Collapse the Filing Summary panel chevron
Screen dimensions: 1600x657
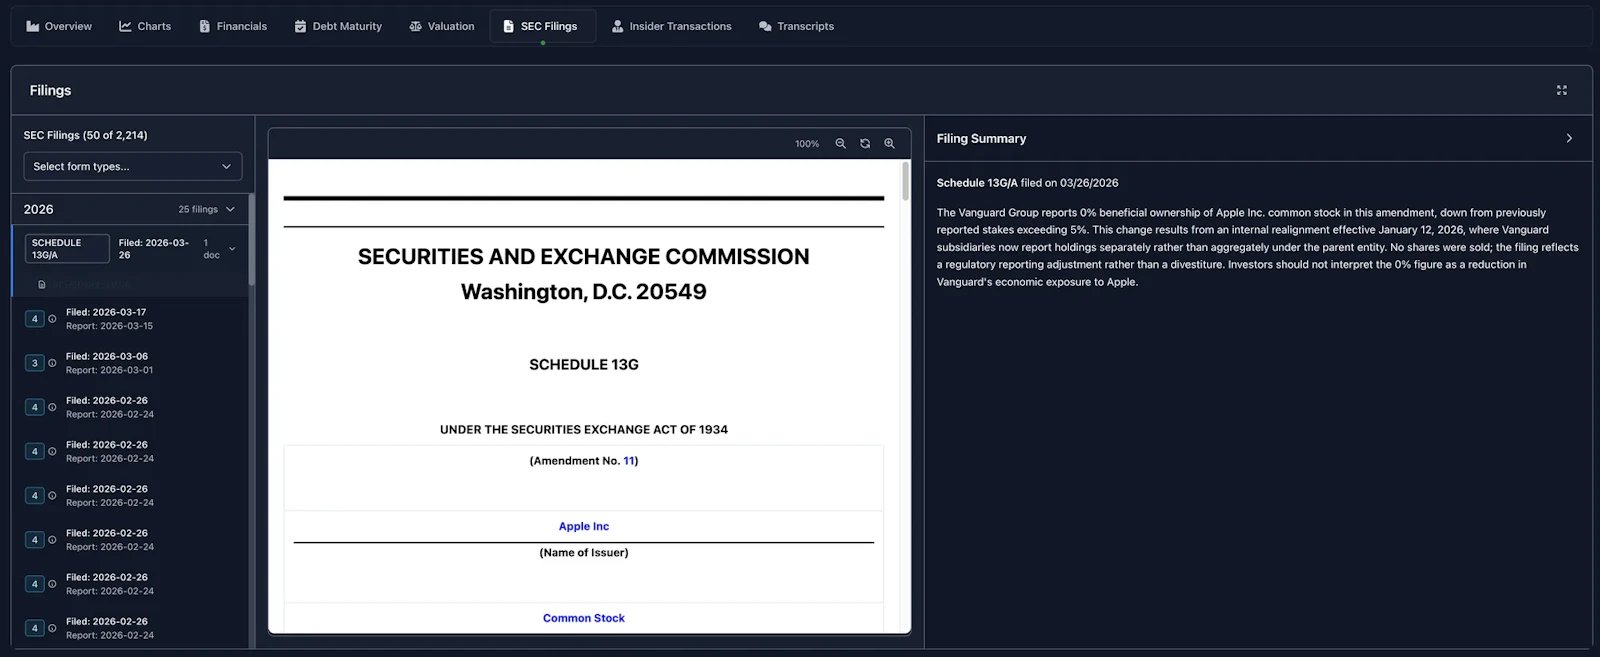1569,139
